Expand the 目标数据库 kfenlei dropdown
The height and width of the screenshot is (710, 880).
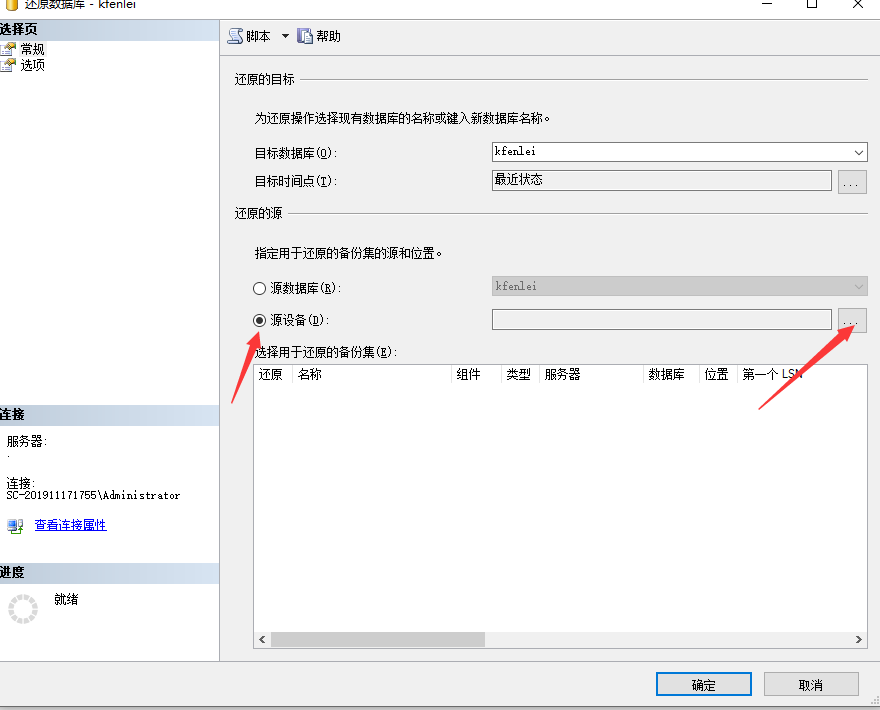[x=859, y=152]
